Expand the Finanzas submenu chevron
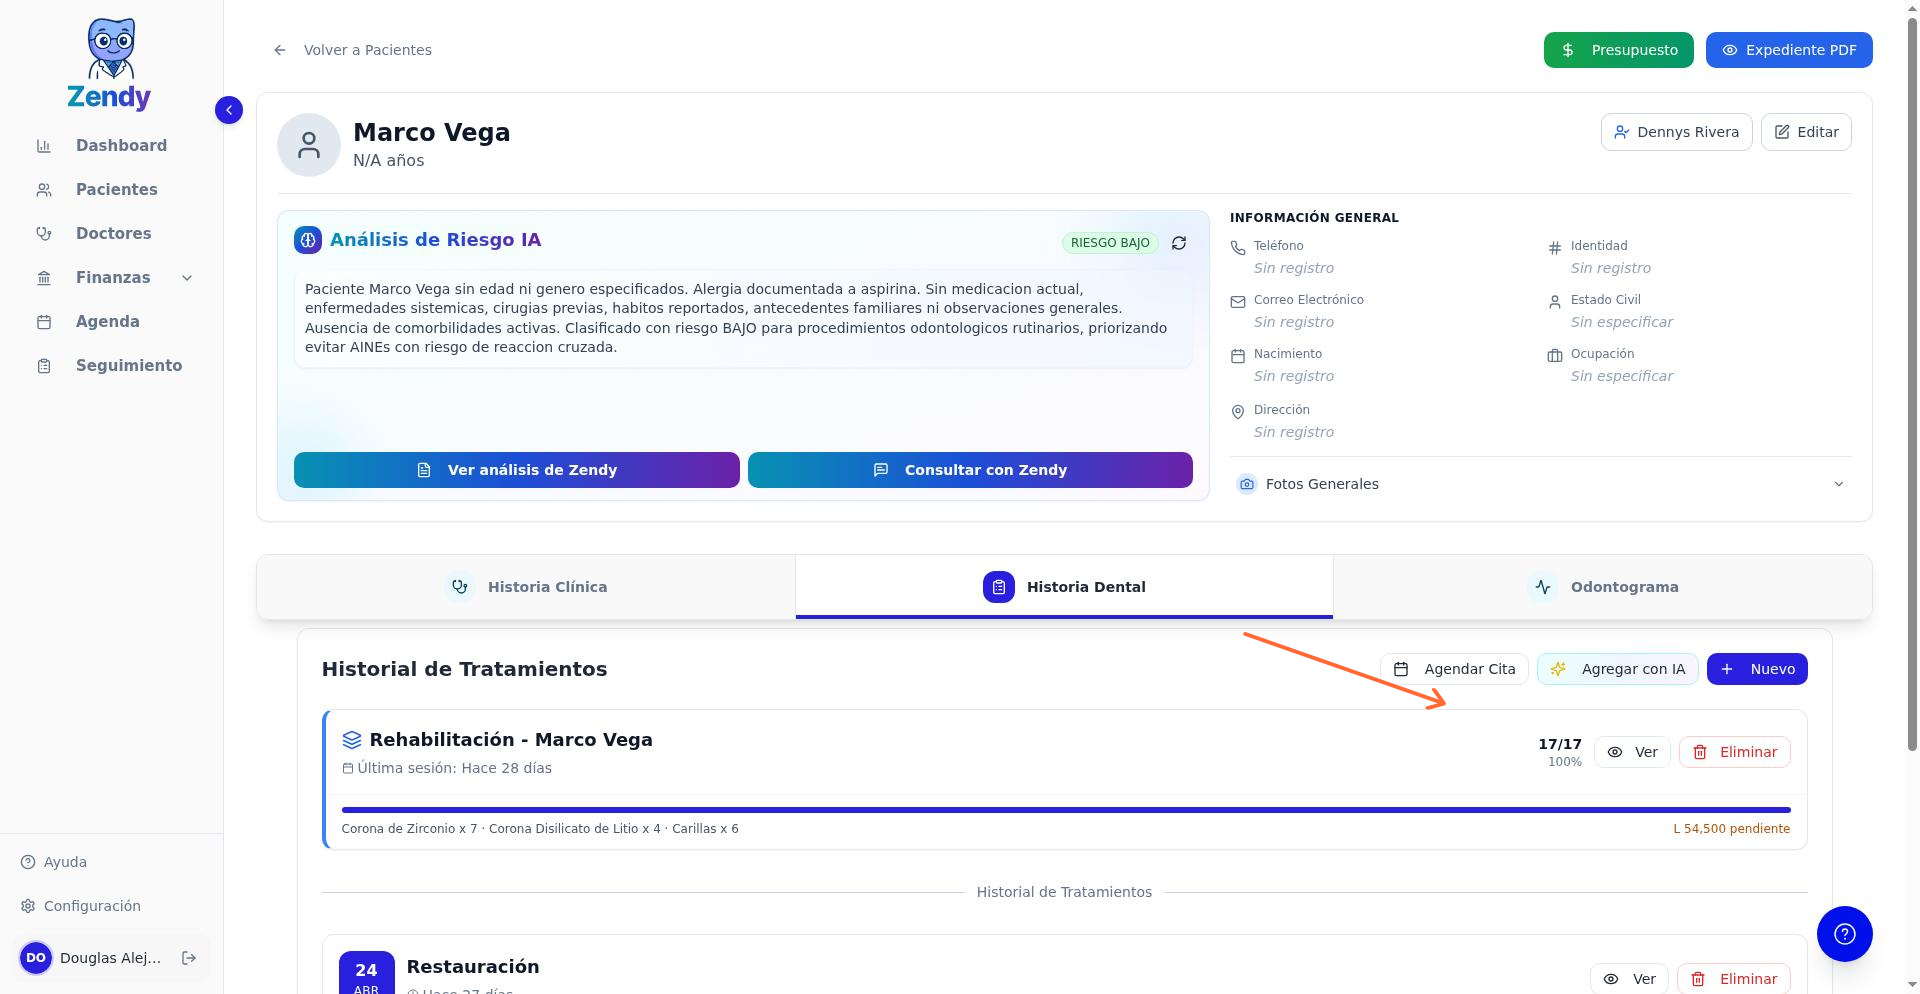 (x=187, y=278)
